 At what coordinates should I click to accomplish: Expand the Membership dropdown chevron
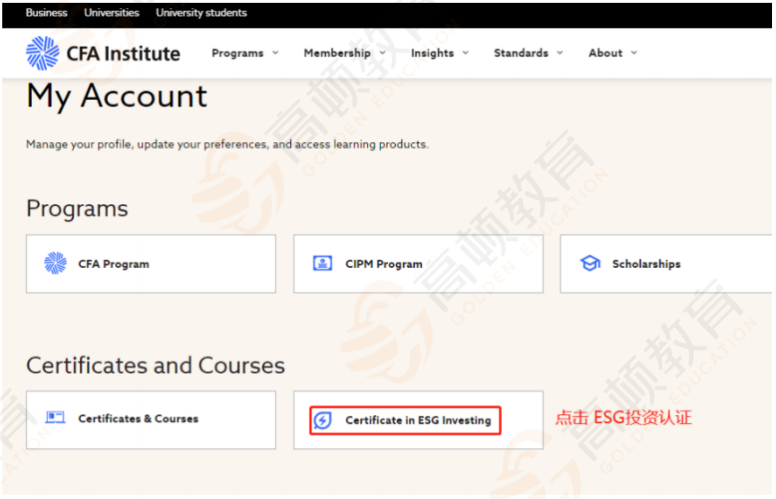coord(383,53)
